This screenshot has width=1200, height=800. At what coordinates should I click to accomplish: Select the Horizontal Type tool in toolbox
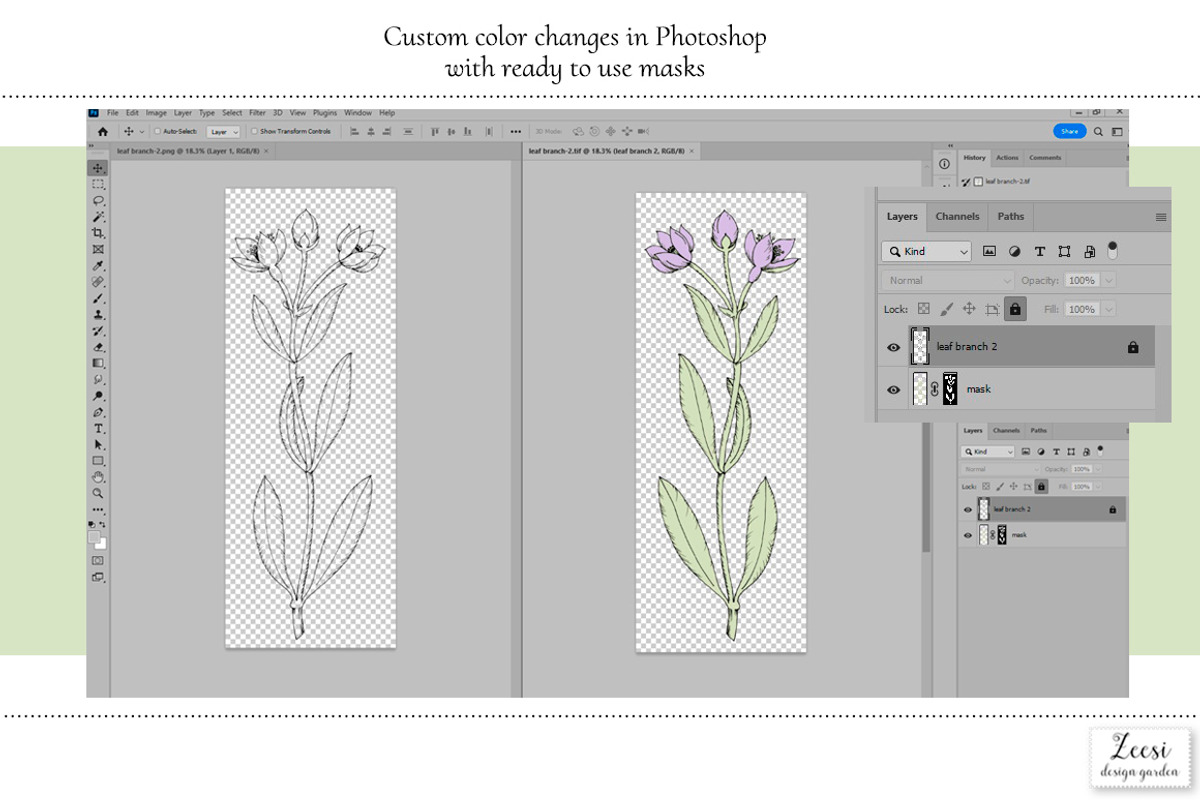pos(98,428)
